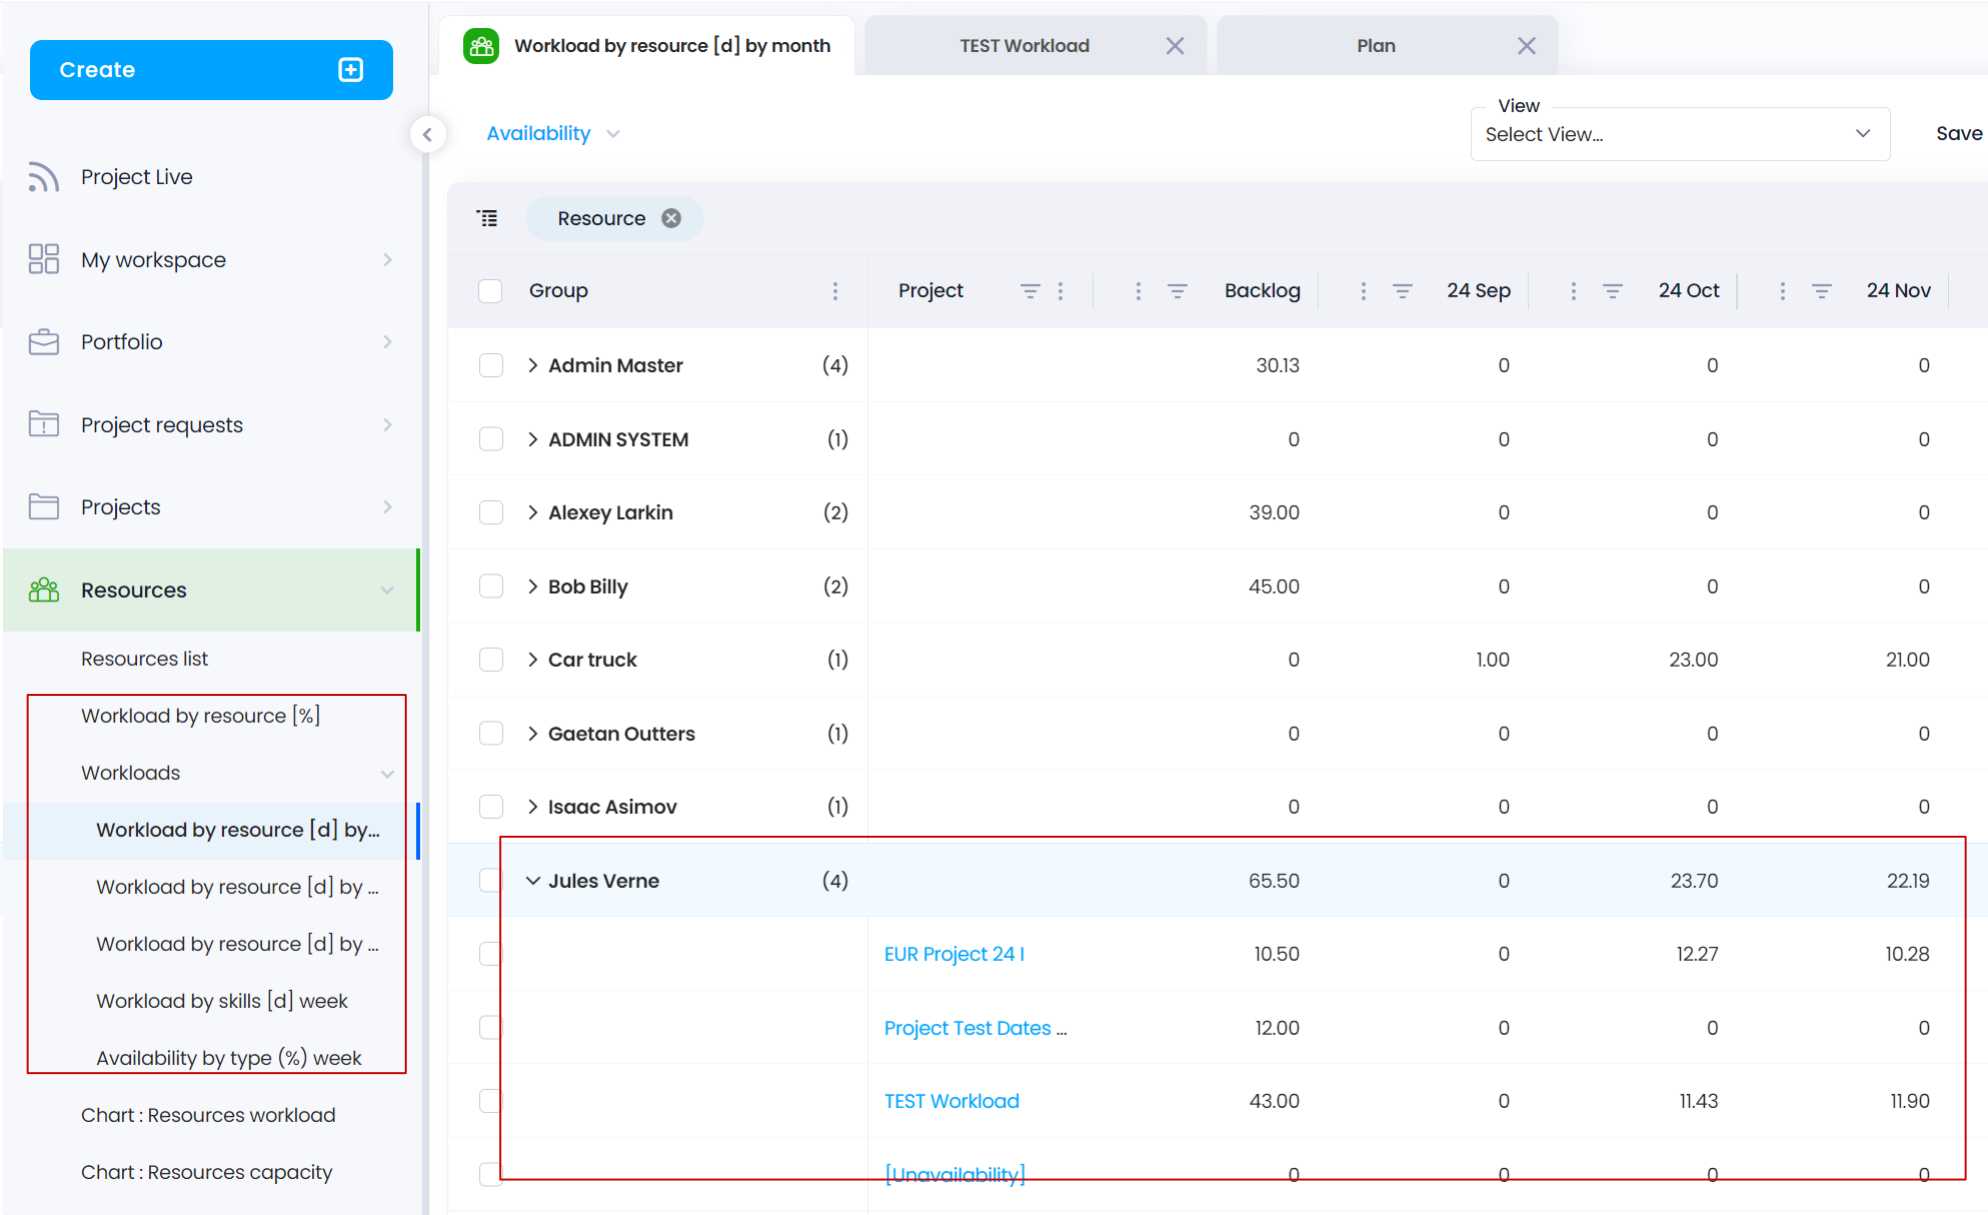Viewport: 1988px width, 1215px height.
Task: Close the Plan tab
Action: [1526, 46]
